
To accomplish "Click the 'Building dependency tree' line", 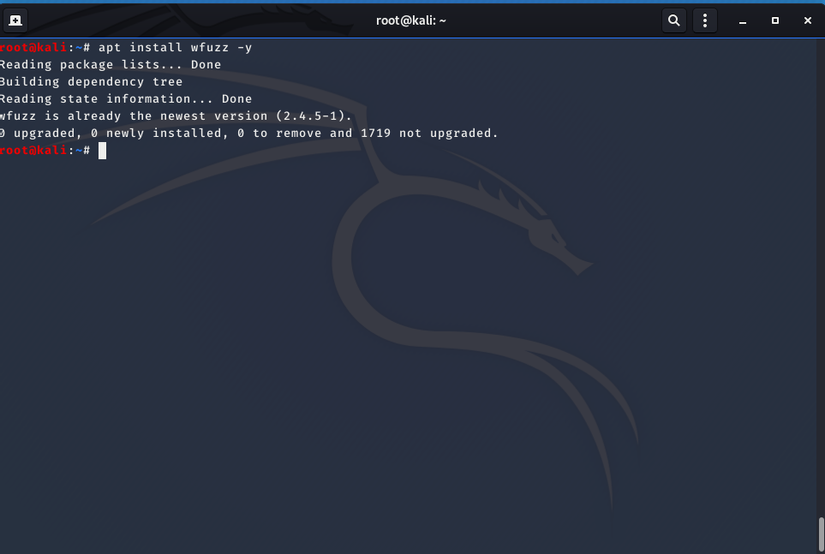I will pos(92,82).
